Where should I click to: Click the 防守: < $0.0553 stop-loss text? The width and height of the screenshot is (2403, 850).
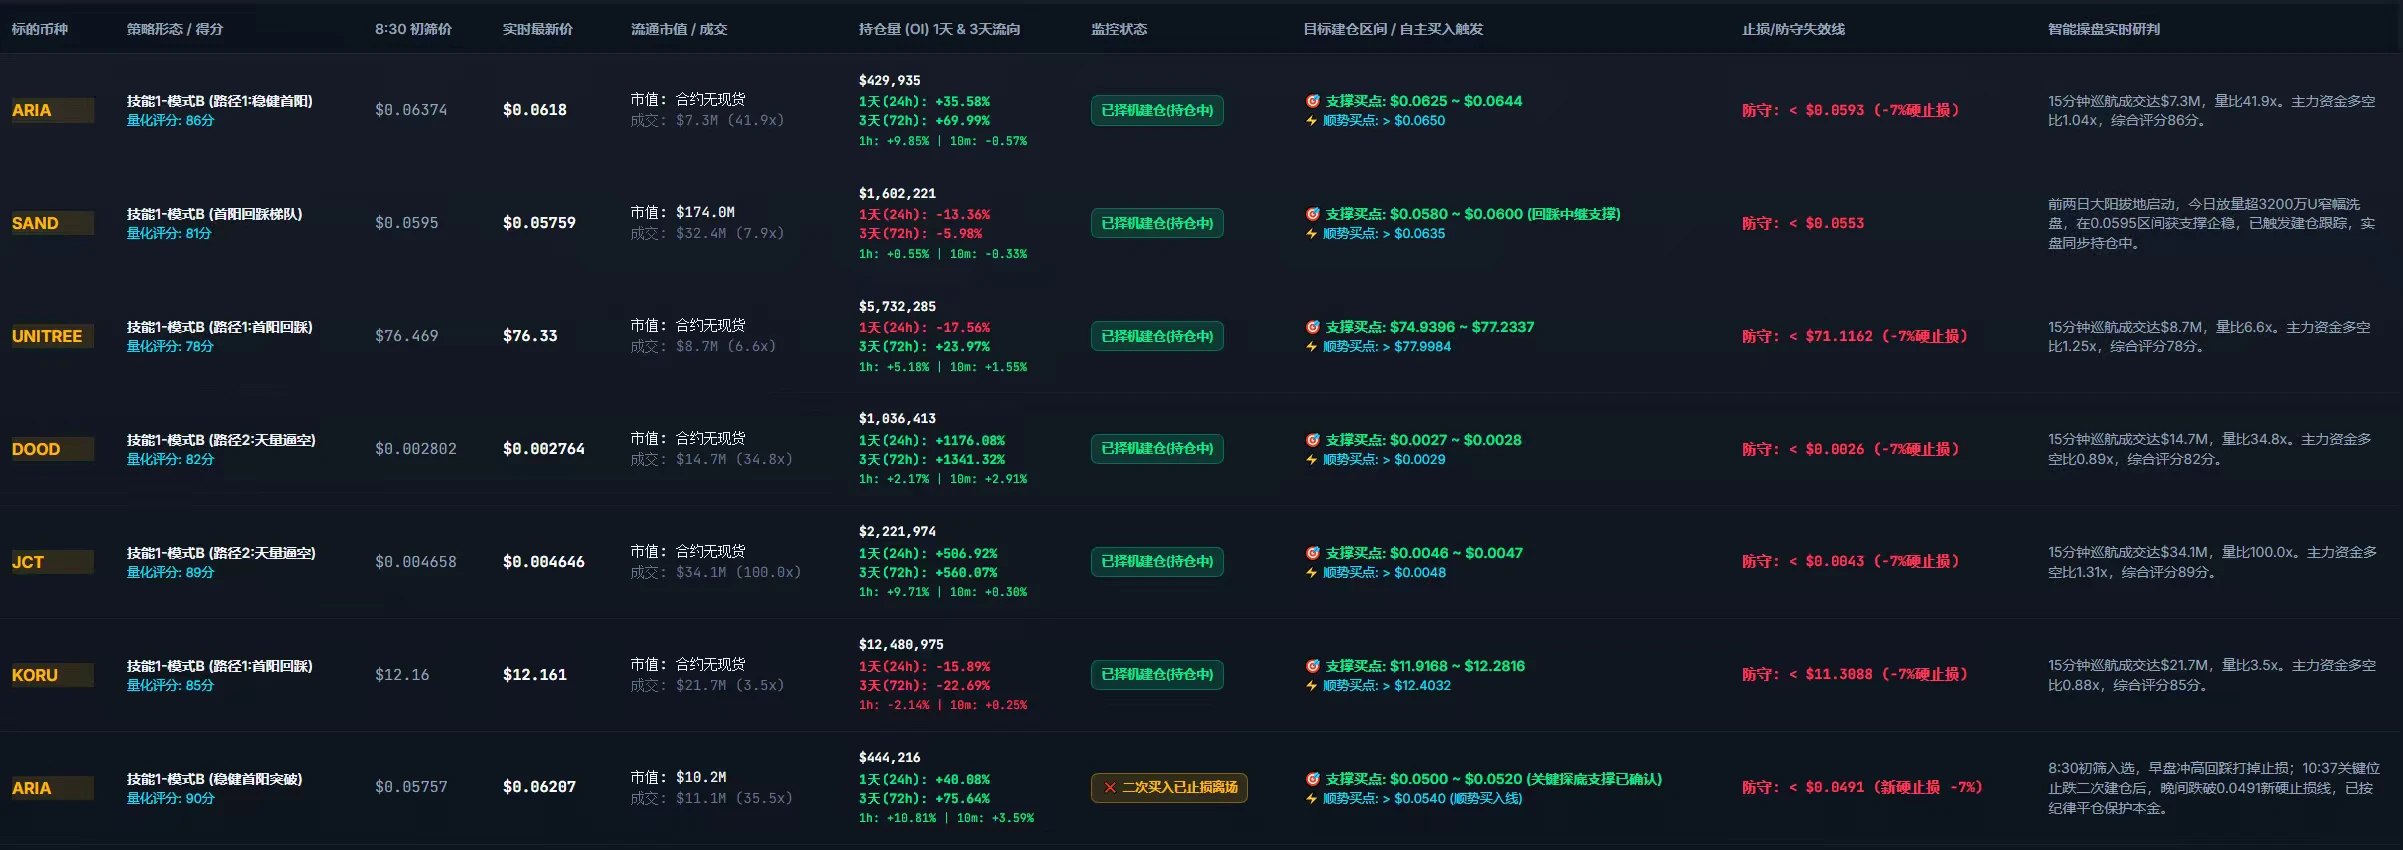(x=1803, y=223)
